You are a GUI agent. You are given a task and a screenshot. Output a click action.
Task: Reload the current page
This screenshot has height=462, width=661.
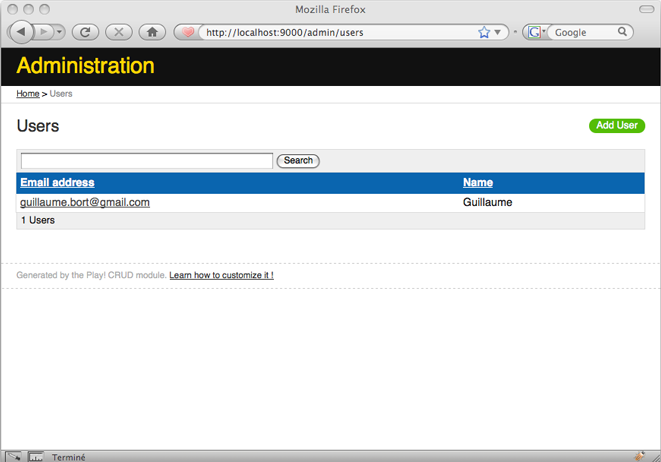coord(85,32)
